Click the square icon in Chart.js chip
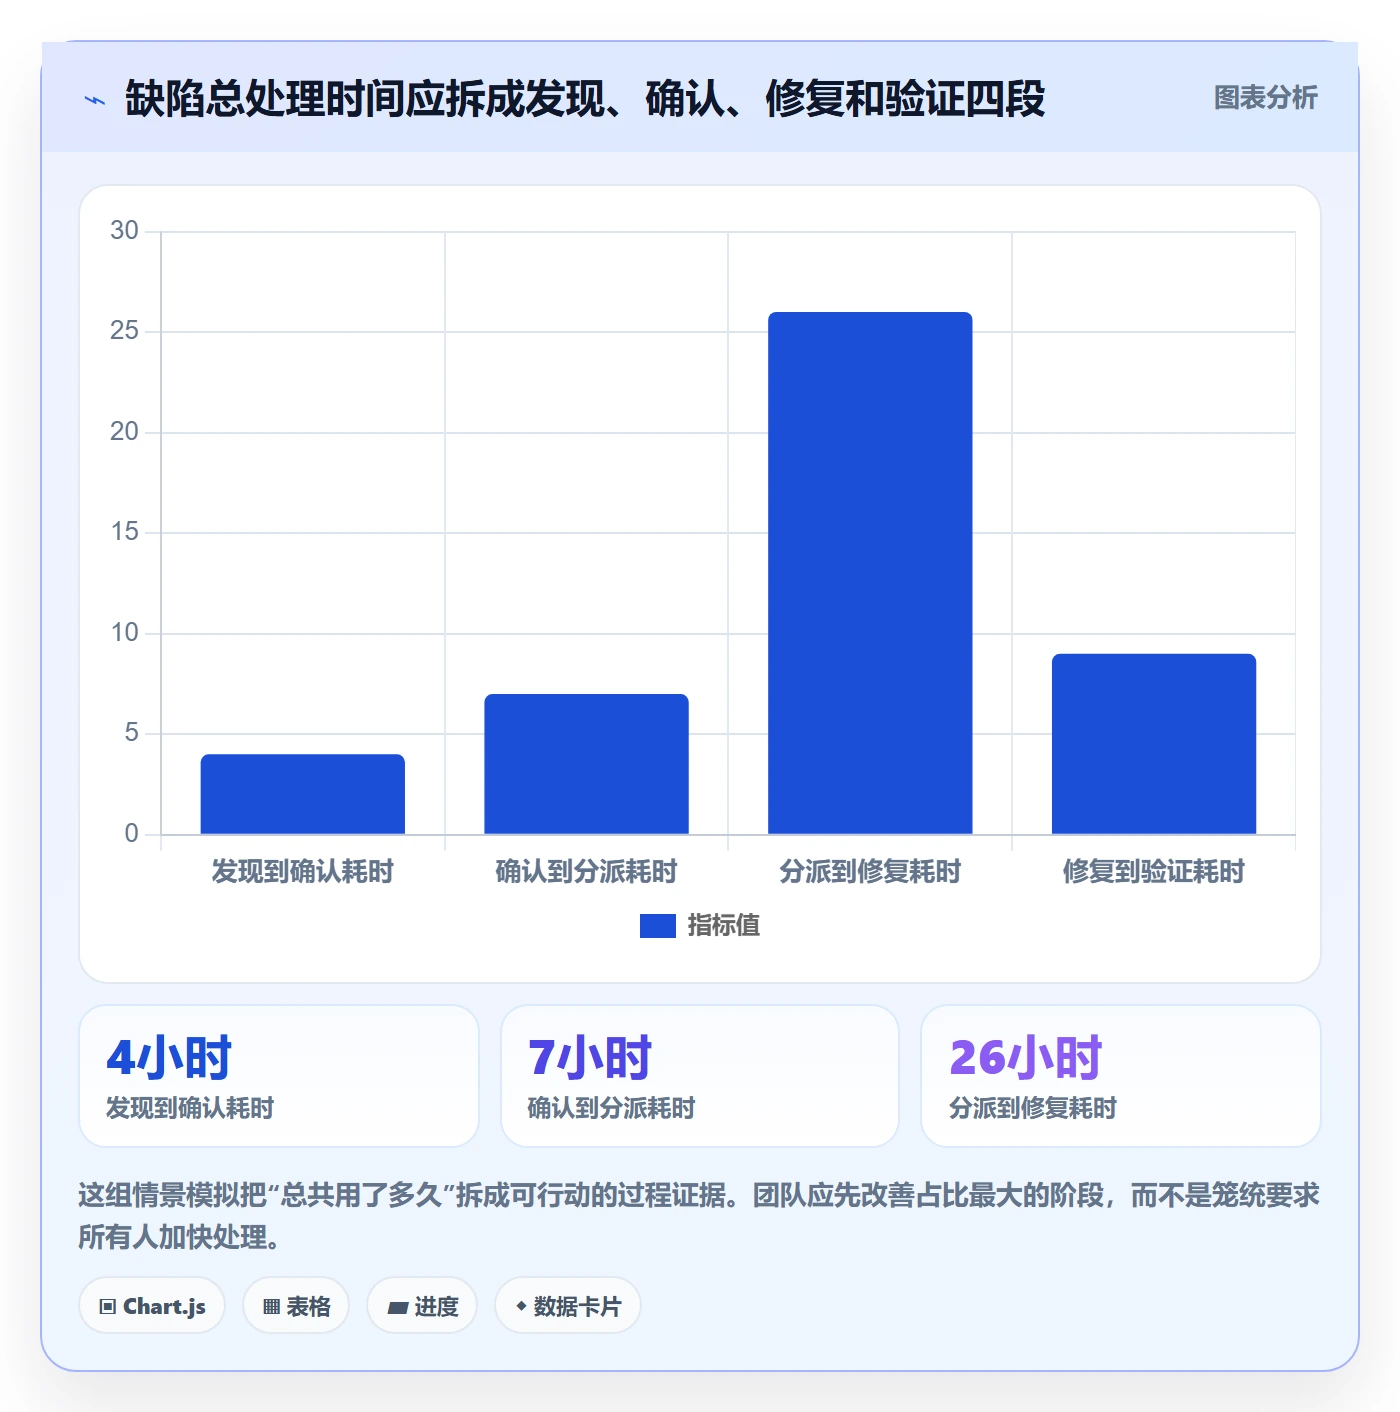Screen dimensions: 1400x1412 [x=108, y=1307]
